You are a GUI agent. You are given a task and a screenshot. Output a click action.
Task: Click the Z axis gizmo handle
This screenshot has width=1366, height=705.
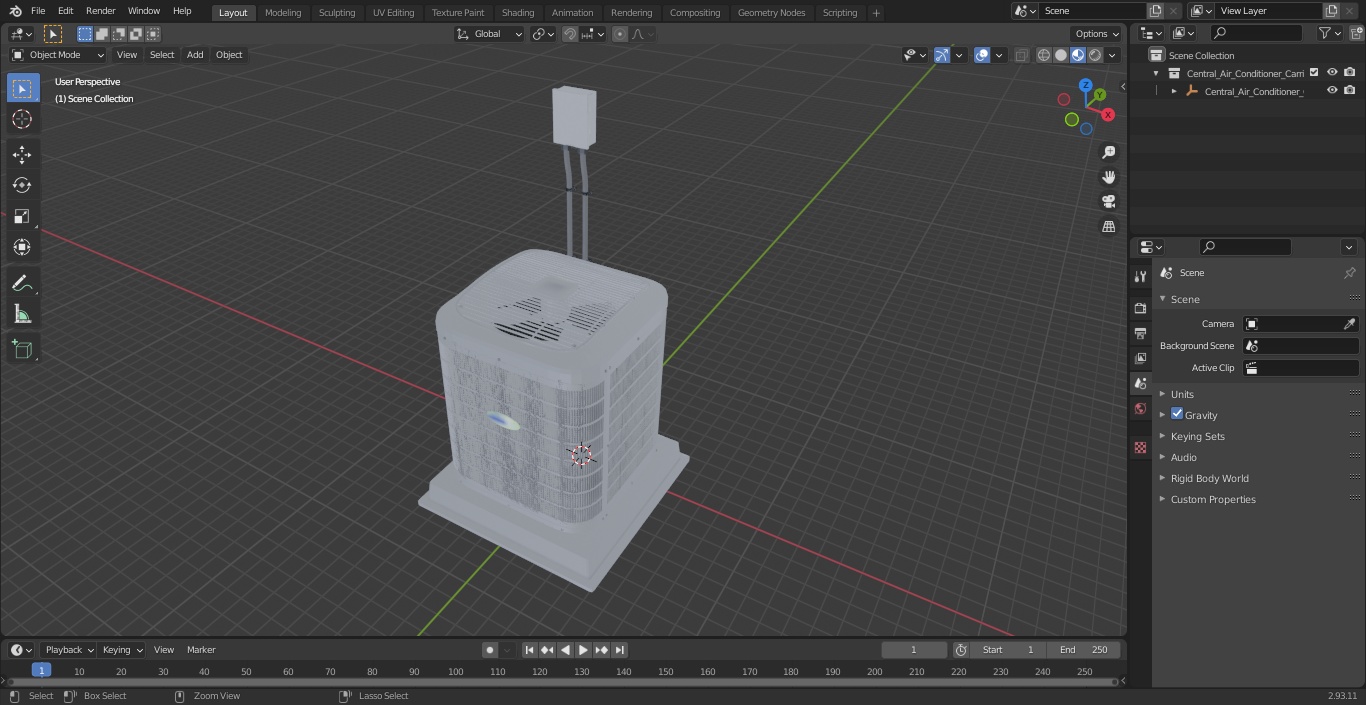[1086, 86]
